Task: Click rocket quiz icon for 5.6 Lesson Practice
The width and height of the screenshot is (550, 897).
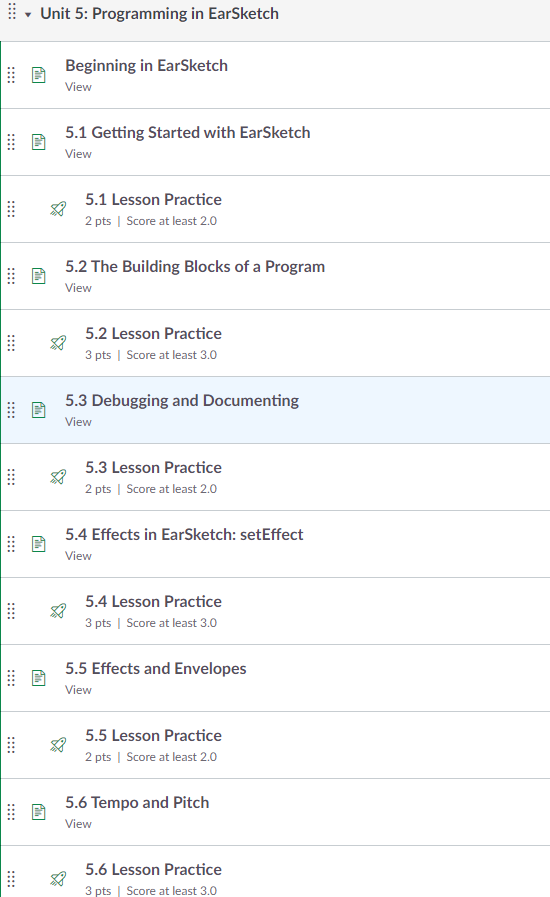Action: point(58,879)
